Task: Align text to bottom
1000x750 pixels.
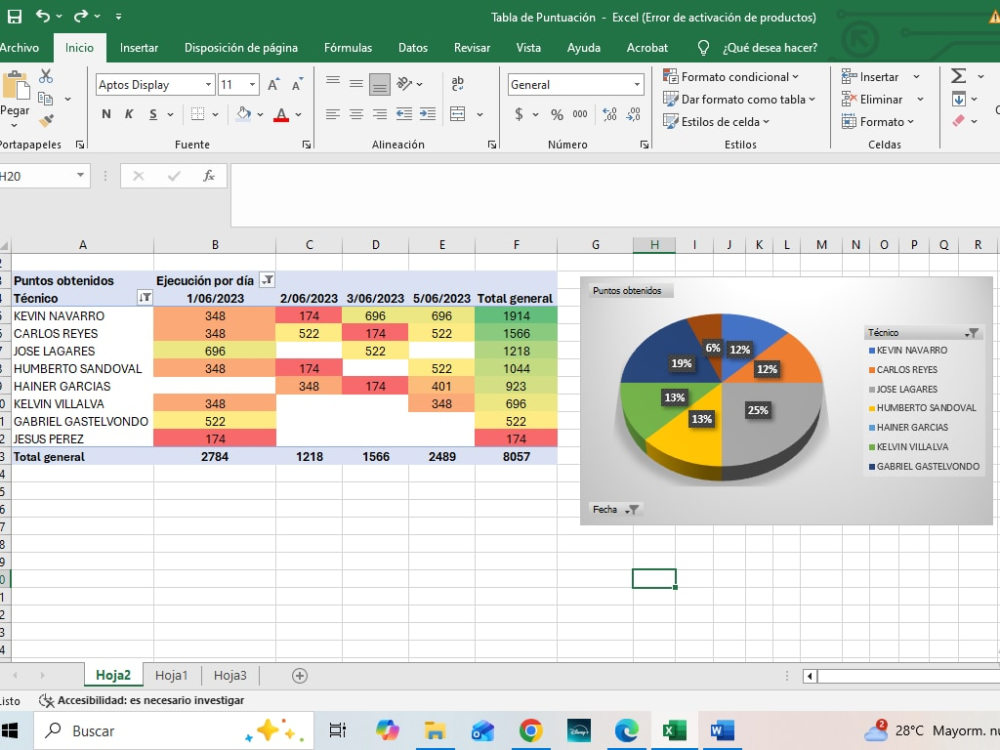Action: (x=379, y=84)
